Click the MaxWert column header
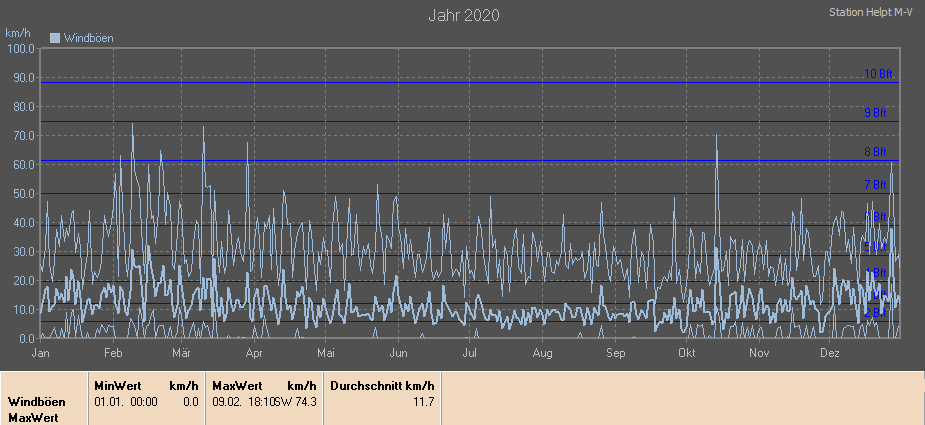The image size is (925, 425). [236, 385]
